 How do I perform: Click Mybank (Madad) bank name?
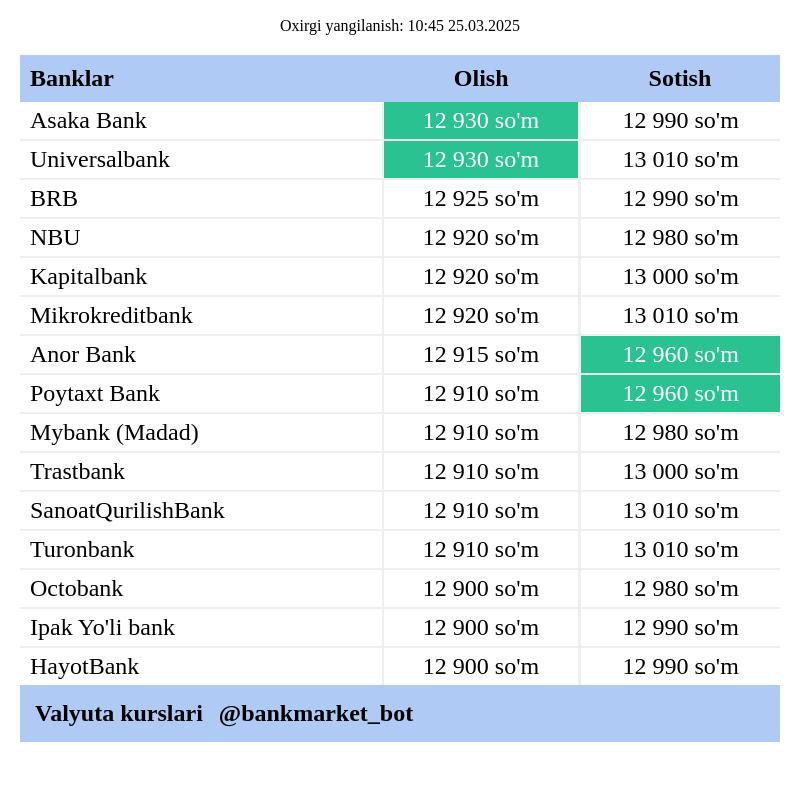pos(114,433)
